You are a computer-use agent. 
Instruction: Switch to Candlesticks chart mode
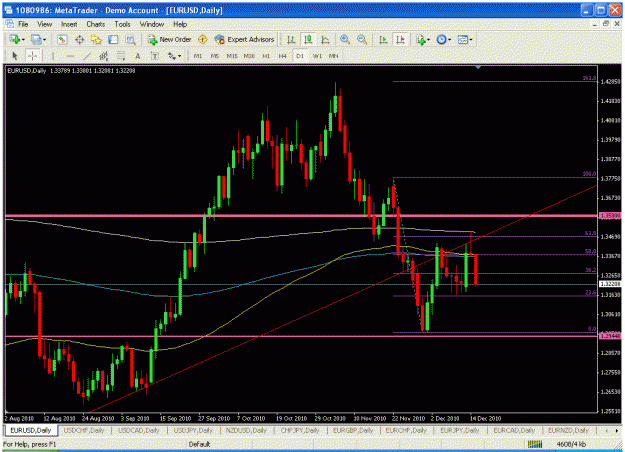click(x=308, y=39)
